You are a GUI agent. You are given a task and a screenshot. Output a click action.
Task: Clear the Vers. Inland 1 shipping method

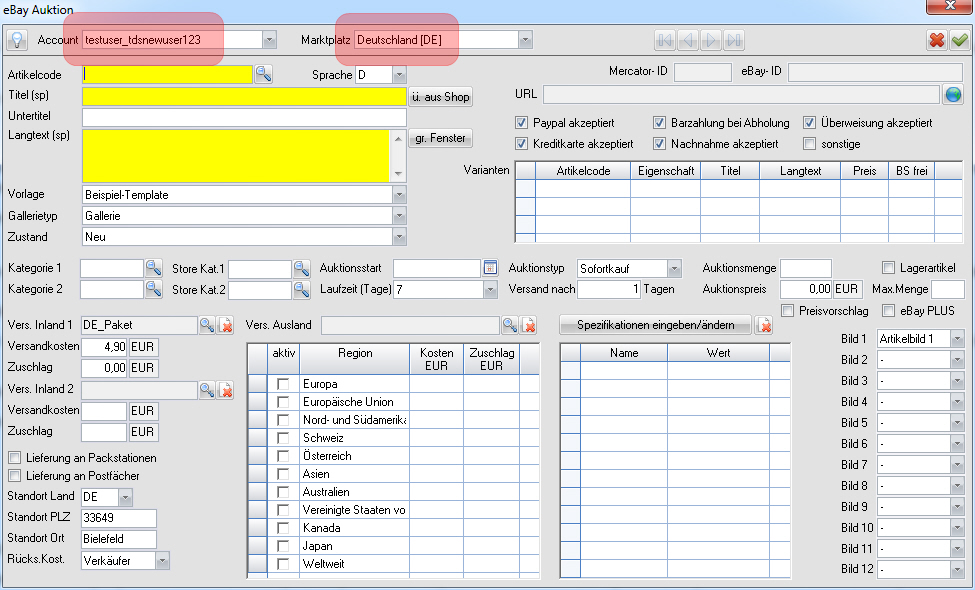click(x=226, y=325)
